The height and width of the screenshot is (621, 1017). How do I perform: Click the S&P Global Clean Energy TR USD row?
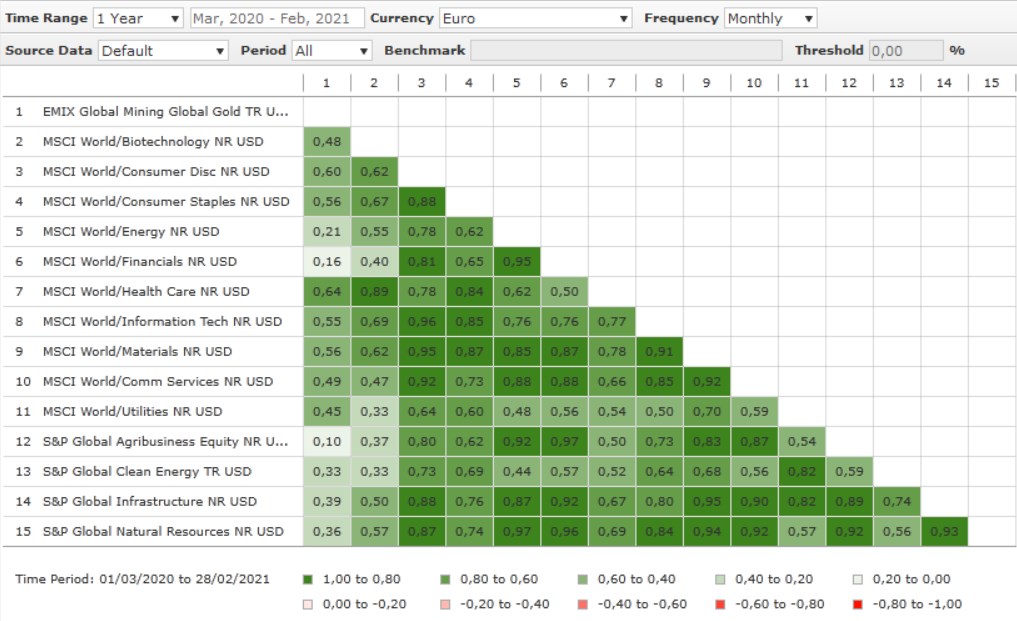coord(147,472)
